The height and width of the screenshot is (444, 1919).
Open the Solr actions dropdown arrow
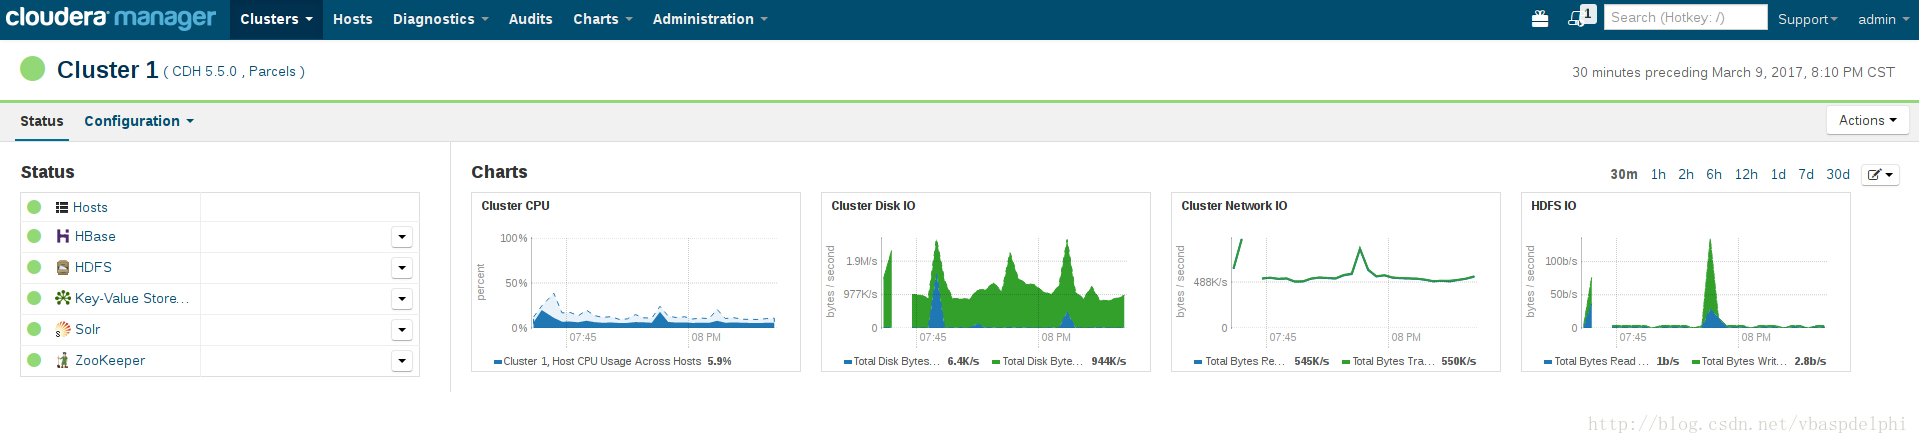coord(402,330)
